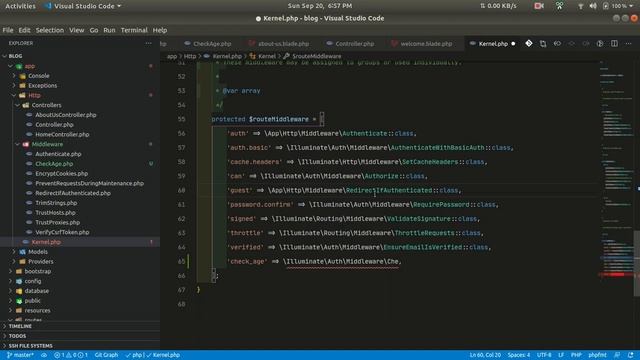Click the $routeMiddleware breadcrumb
This screenshot has width=640, height=360.
[x=312, y=56]
